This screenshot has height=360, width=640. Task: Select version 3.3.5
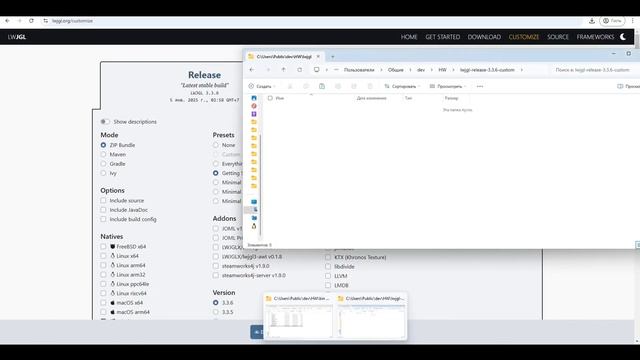(216, 312)
